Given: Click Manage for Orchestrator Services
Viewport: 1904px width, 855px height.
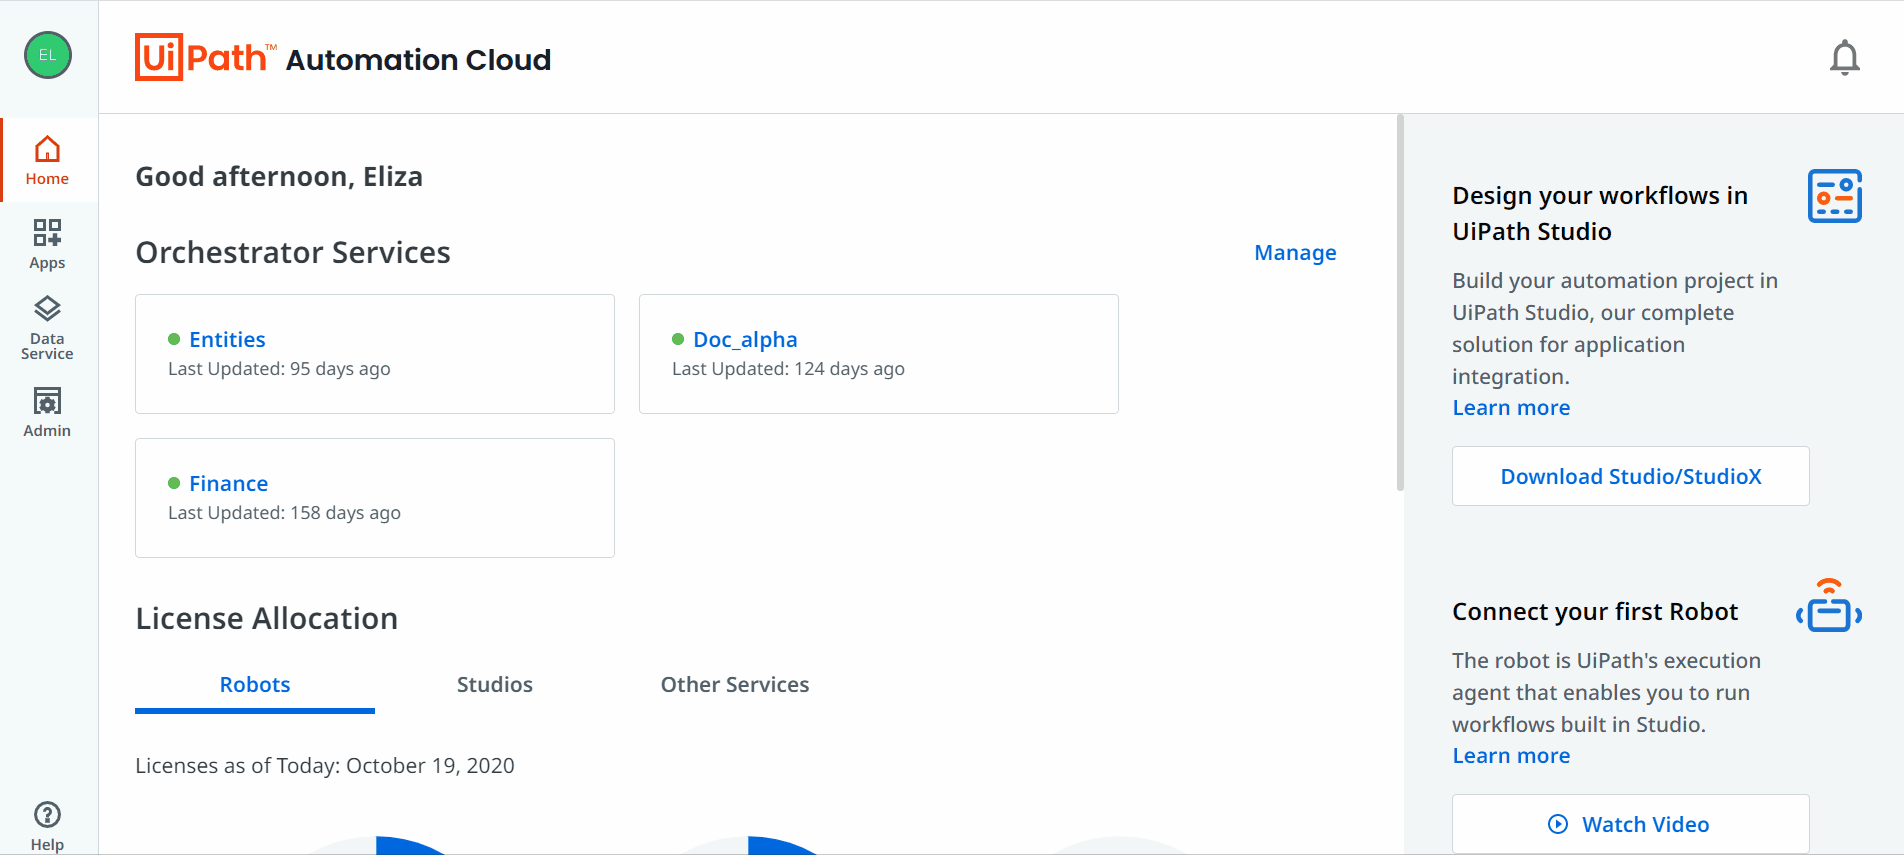Looking at the screenshot, I should [1295, 253].
